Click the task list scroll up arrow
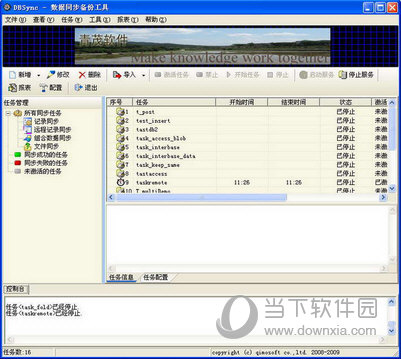This screenshot has height=360, width=401. 392,102
